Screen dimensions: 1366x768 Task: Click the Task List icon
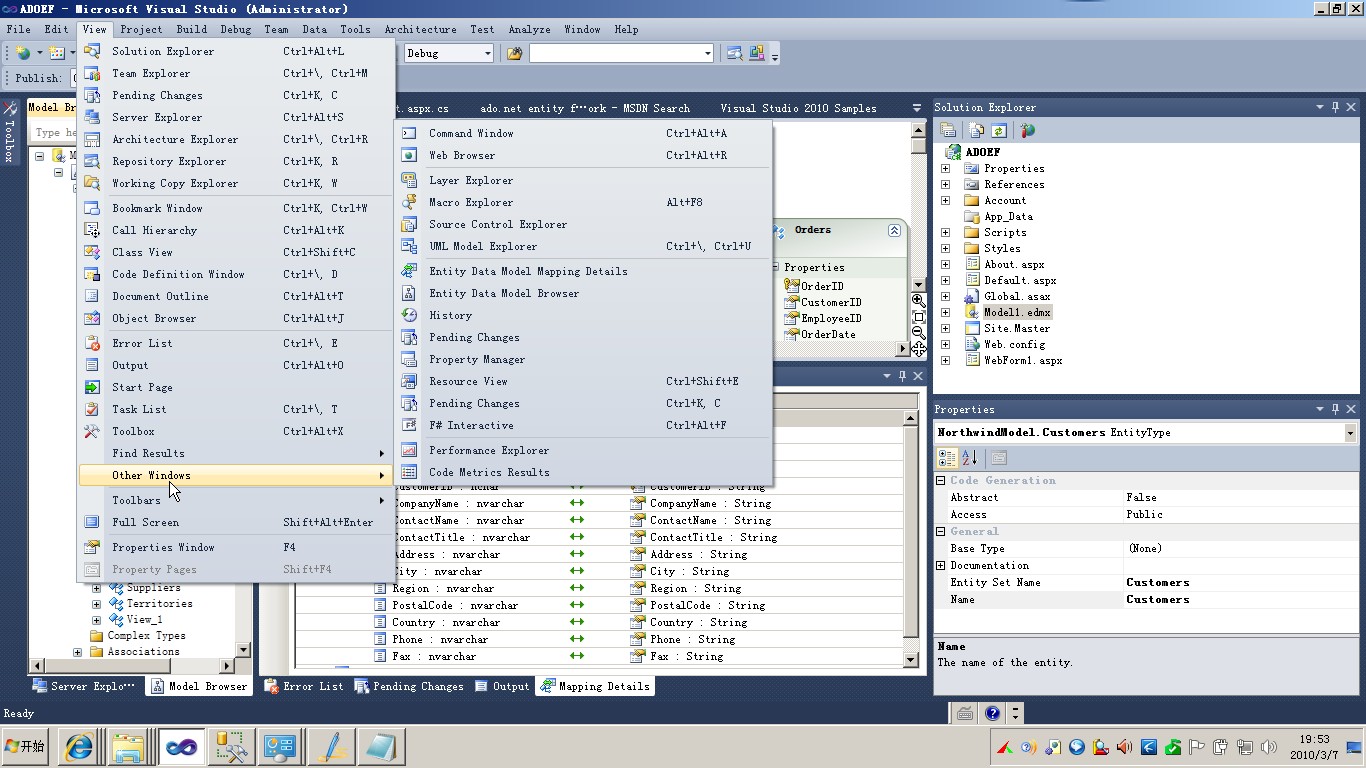(x=92, y=409)
